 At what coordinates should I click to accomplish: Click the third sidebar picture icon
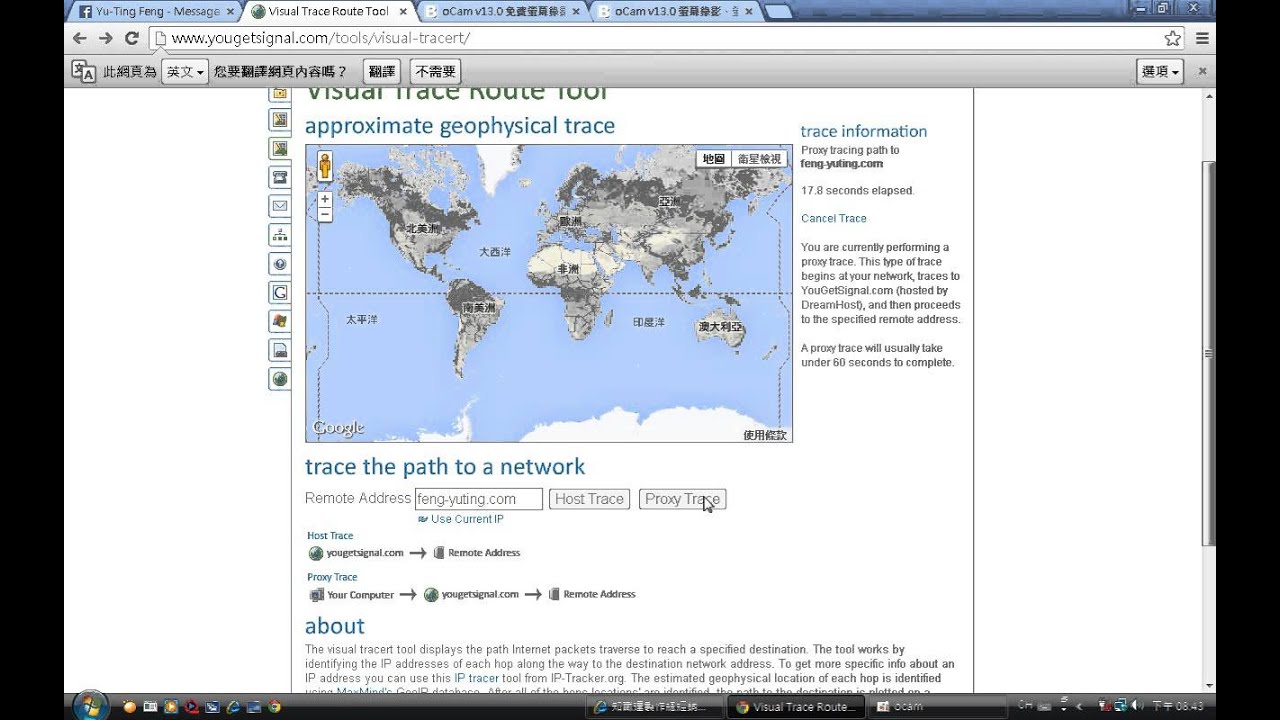[280, 148]
